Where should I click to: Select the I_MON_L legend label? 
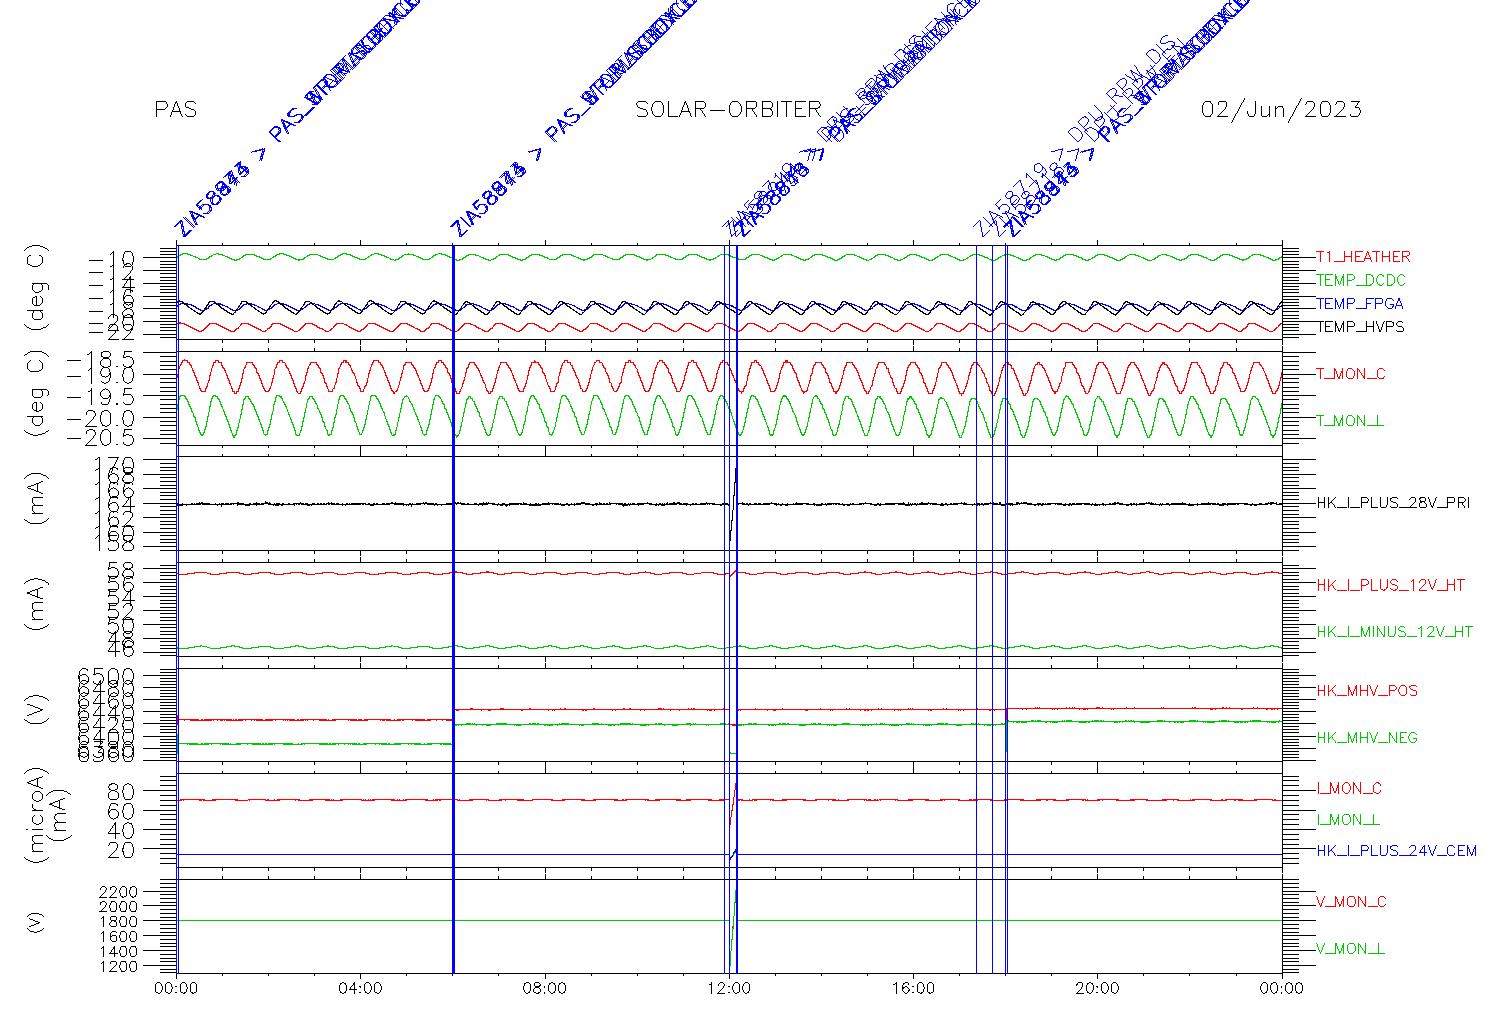1348,820
